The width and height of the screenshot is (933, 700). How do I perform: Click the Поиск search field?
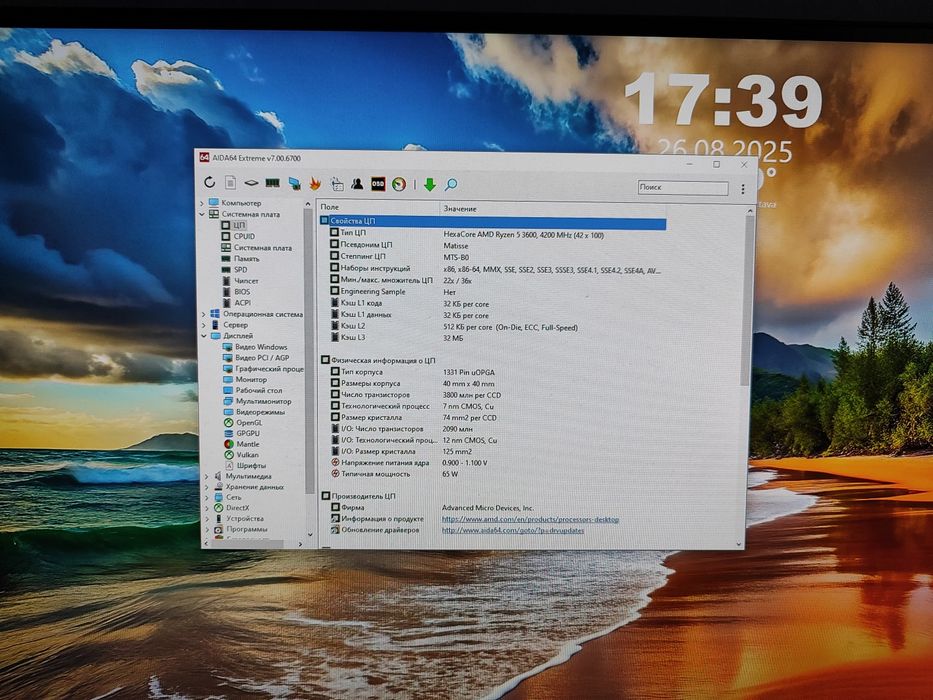click(x=682, y=188)
